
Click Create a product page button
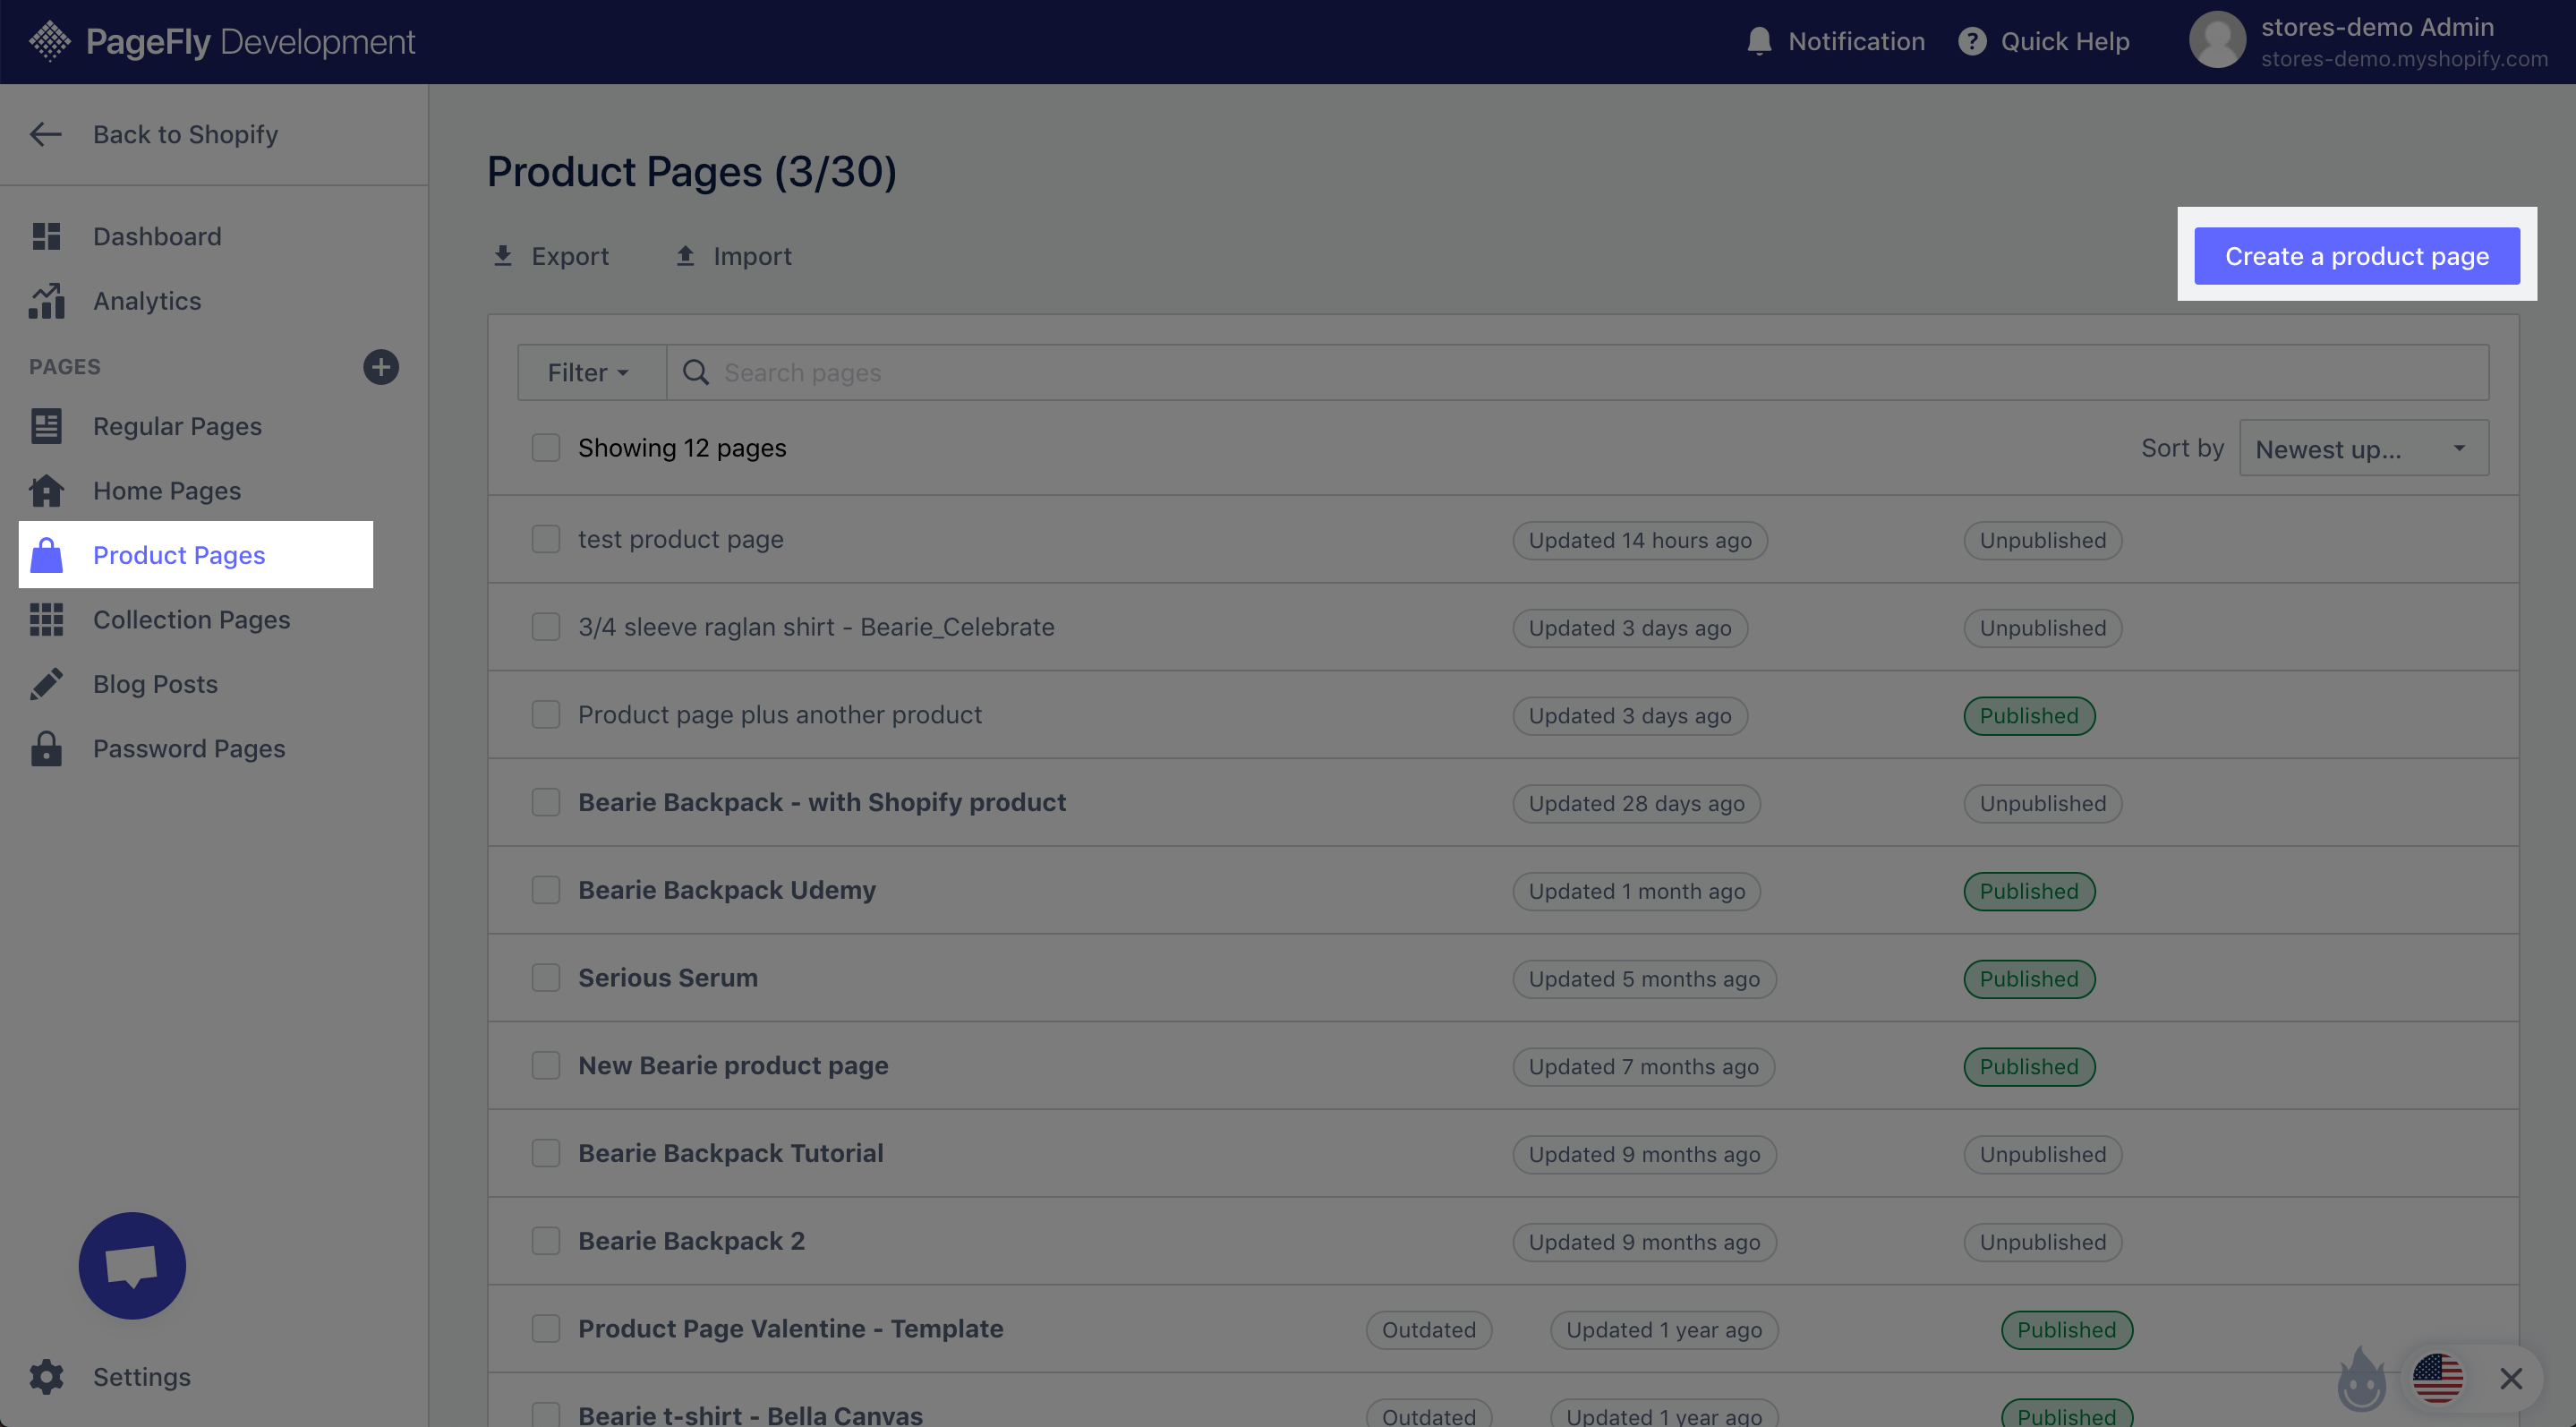(2356, 256)
